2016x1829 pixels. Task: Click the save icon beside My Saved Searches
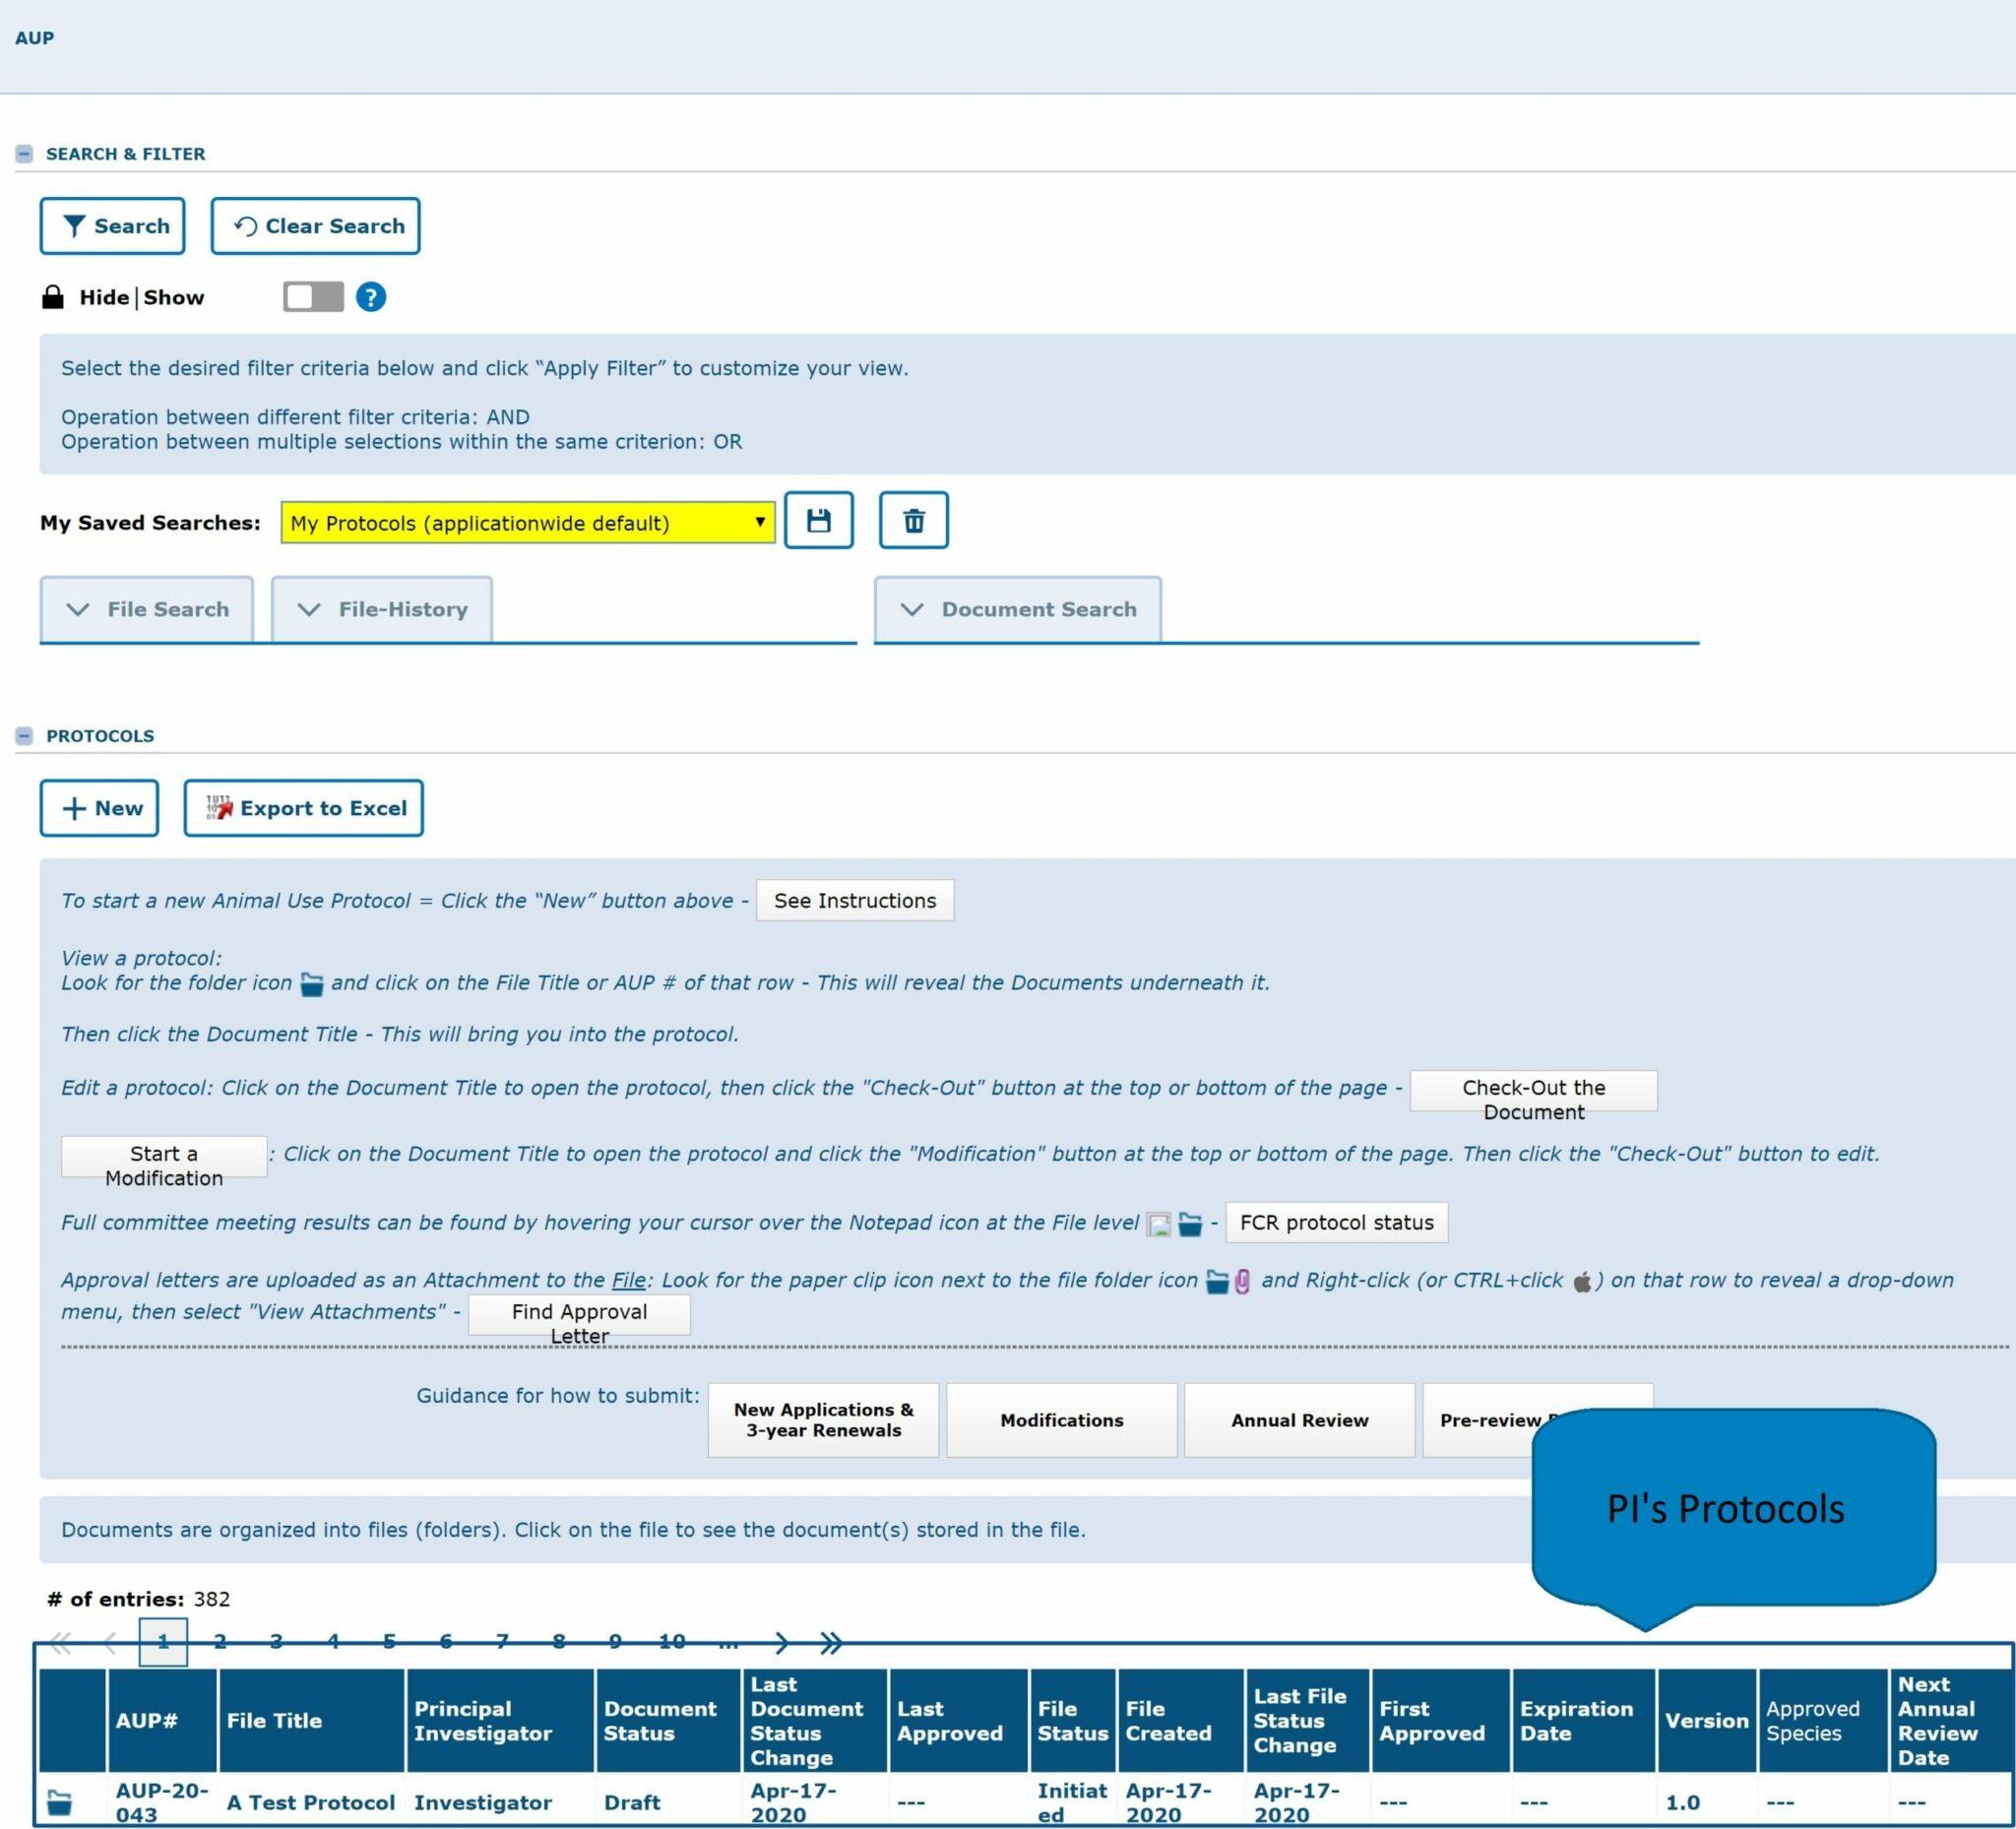[819, 520]
